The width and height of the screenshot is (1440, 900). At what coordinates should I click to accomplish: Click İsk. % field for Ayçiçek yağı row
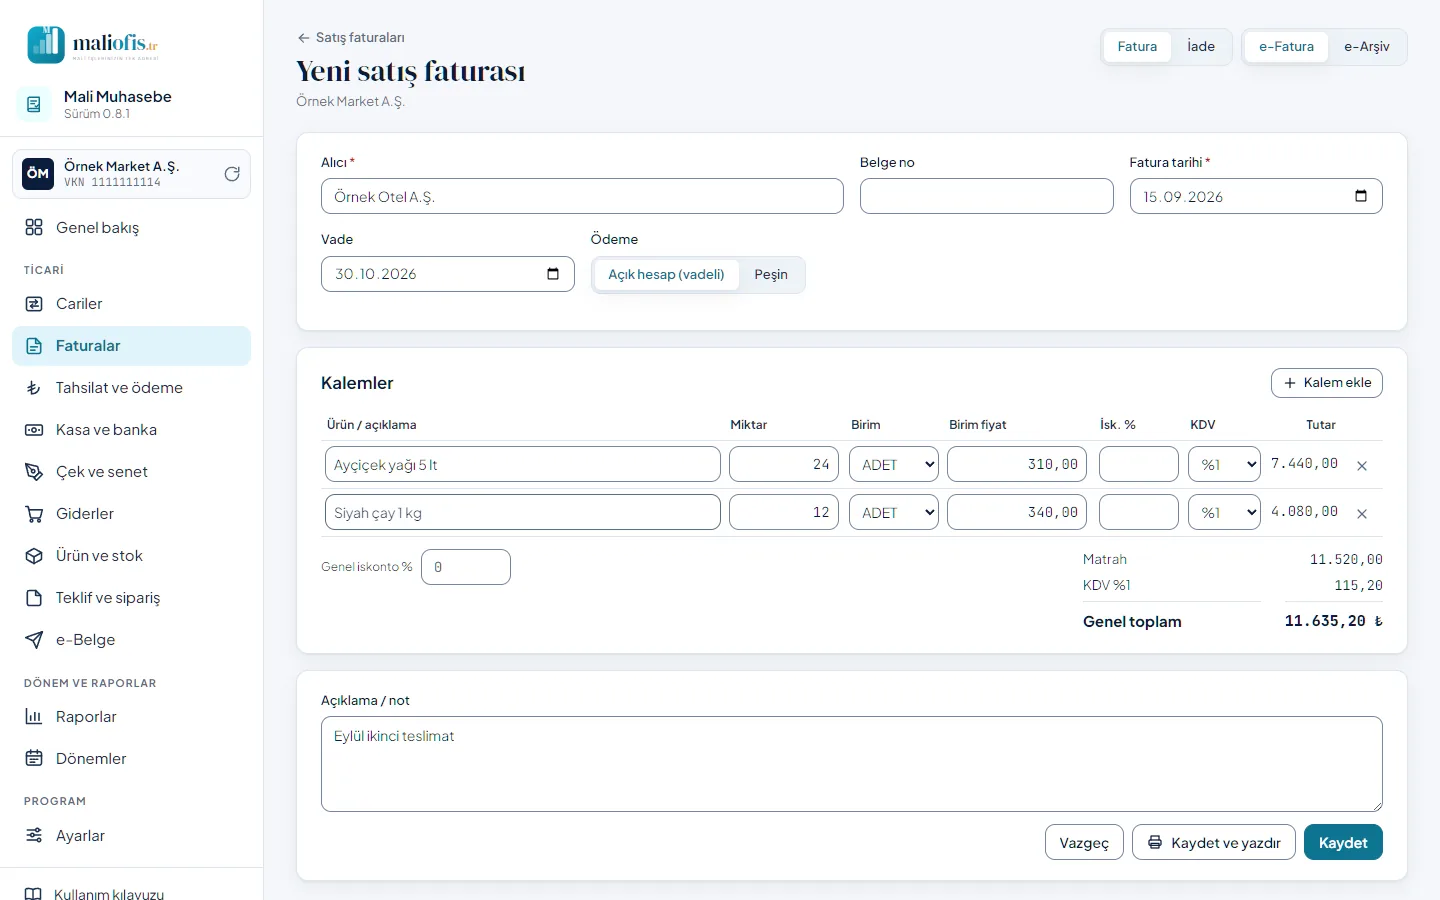[x=1139, y=464]
